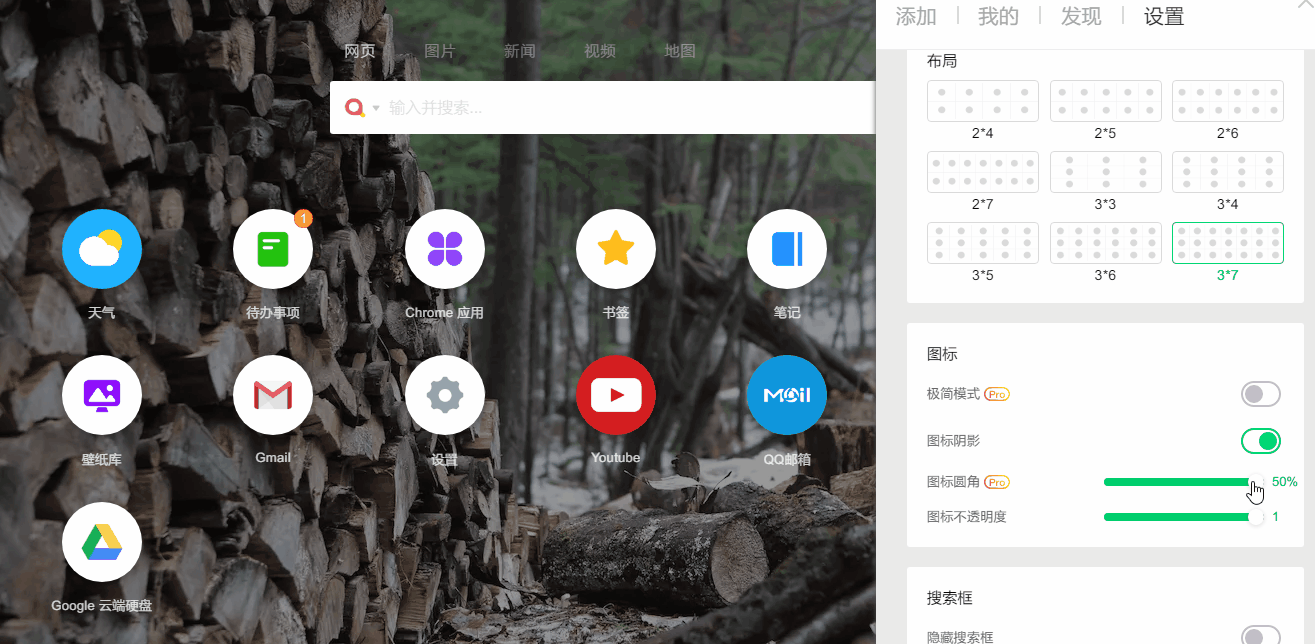The width and height of the screenshot is (1315, 644).
Task: Toggle the 极简模式 switch
Action: 1261,394
